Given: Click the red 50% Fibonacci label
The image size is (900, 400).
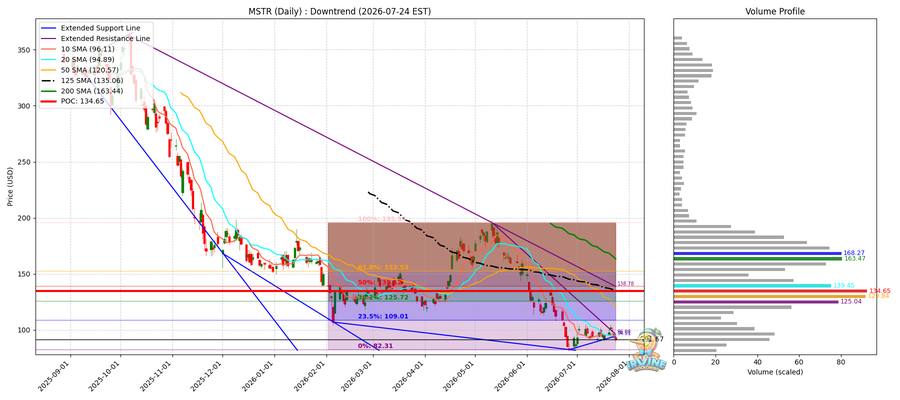Looking at the screenshot, I should (x=382, y=282).
